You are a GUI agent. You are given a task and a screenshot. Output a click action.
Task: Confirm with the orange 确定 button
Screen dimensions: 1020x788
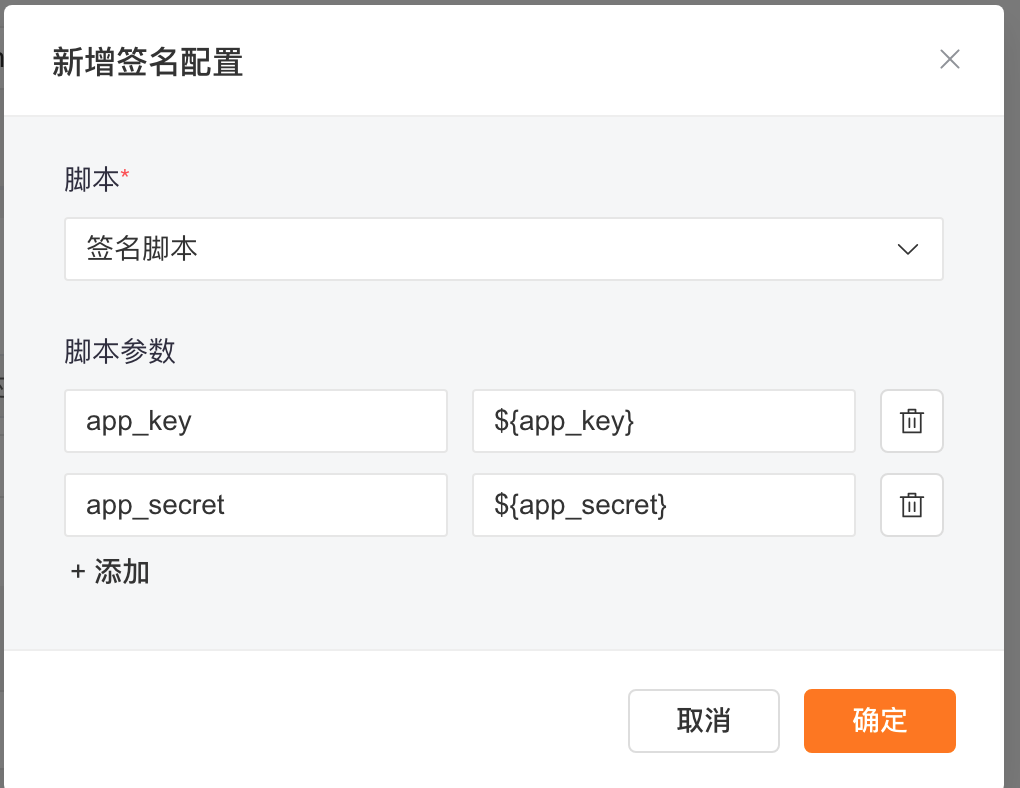(x=879, y=721)
